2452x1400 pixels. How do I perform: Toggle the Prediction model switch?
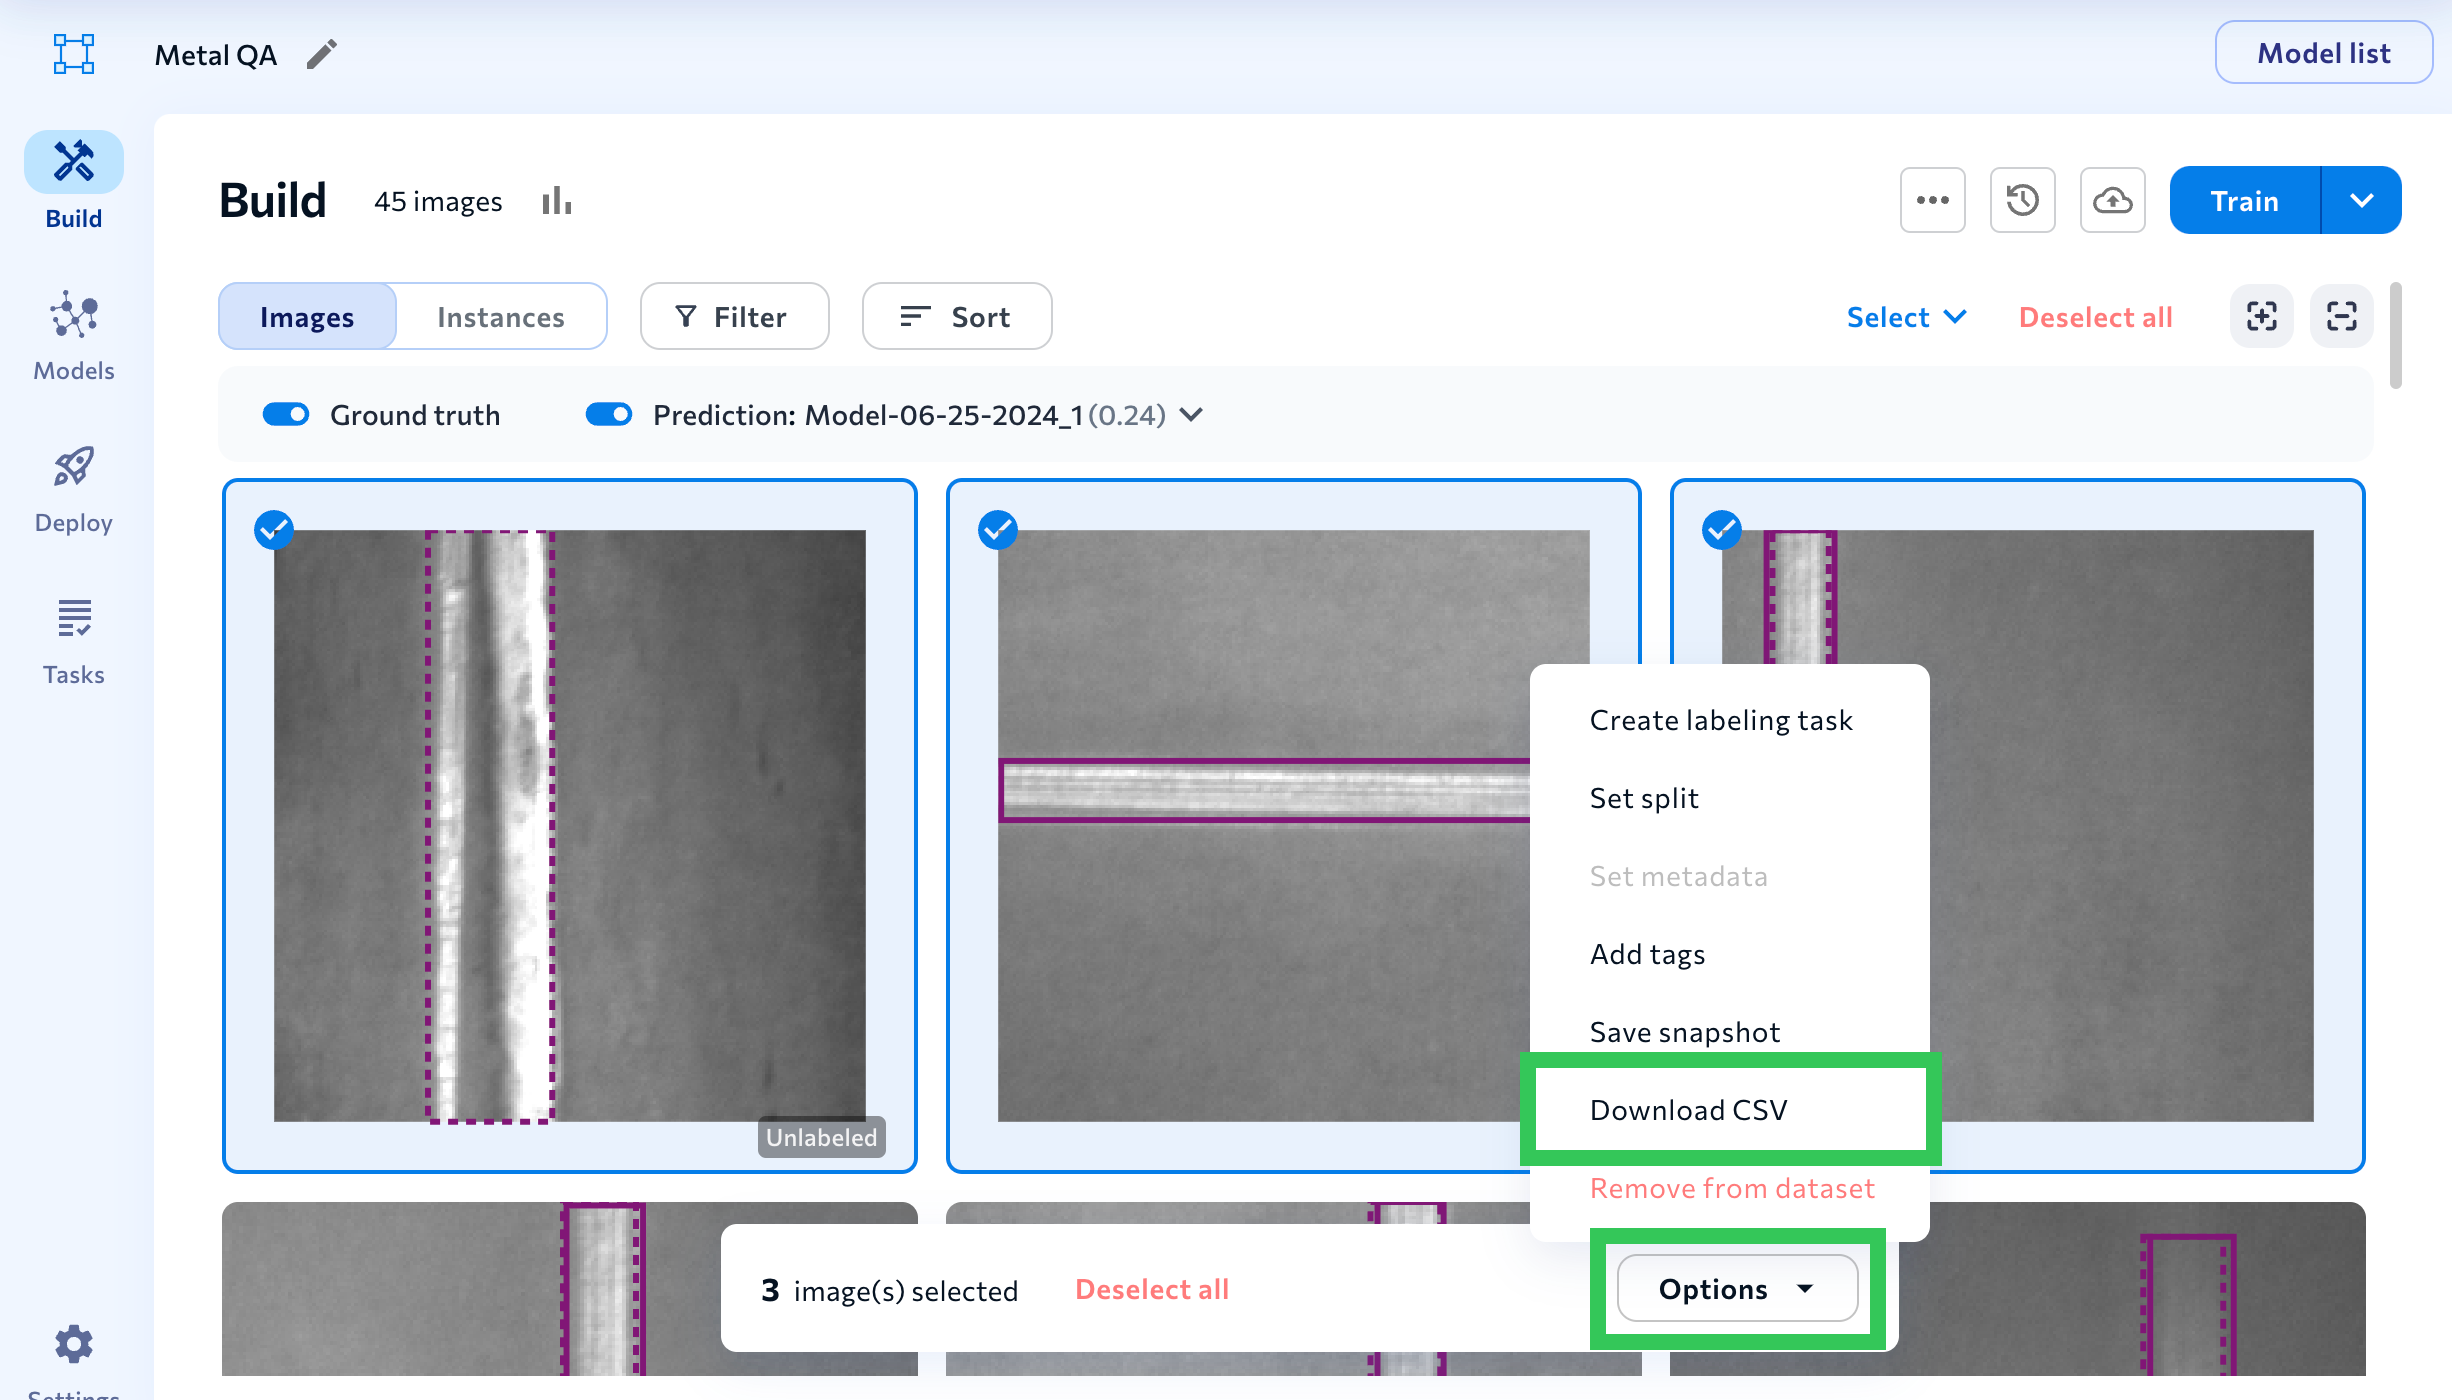[609, 414]
